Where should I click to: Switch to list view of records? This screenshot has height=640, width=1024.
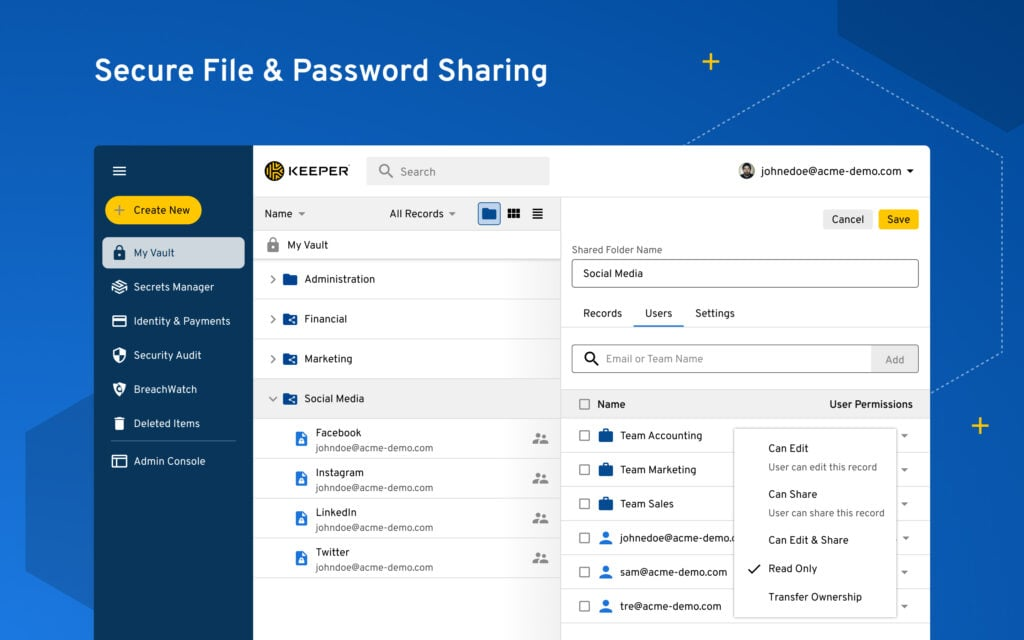(x=538, y=212)
